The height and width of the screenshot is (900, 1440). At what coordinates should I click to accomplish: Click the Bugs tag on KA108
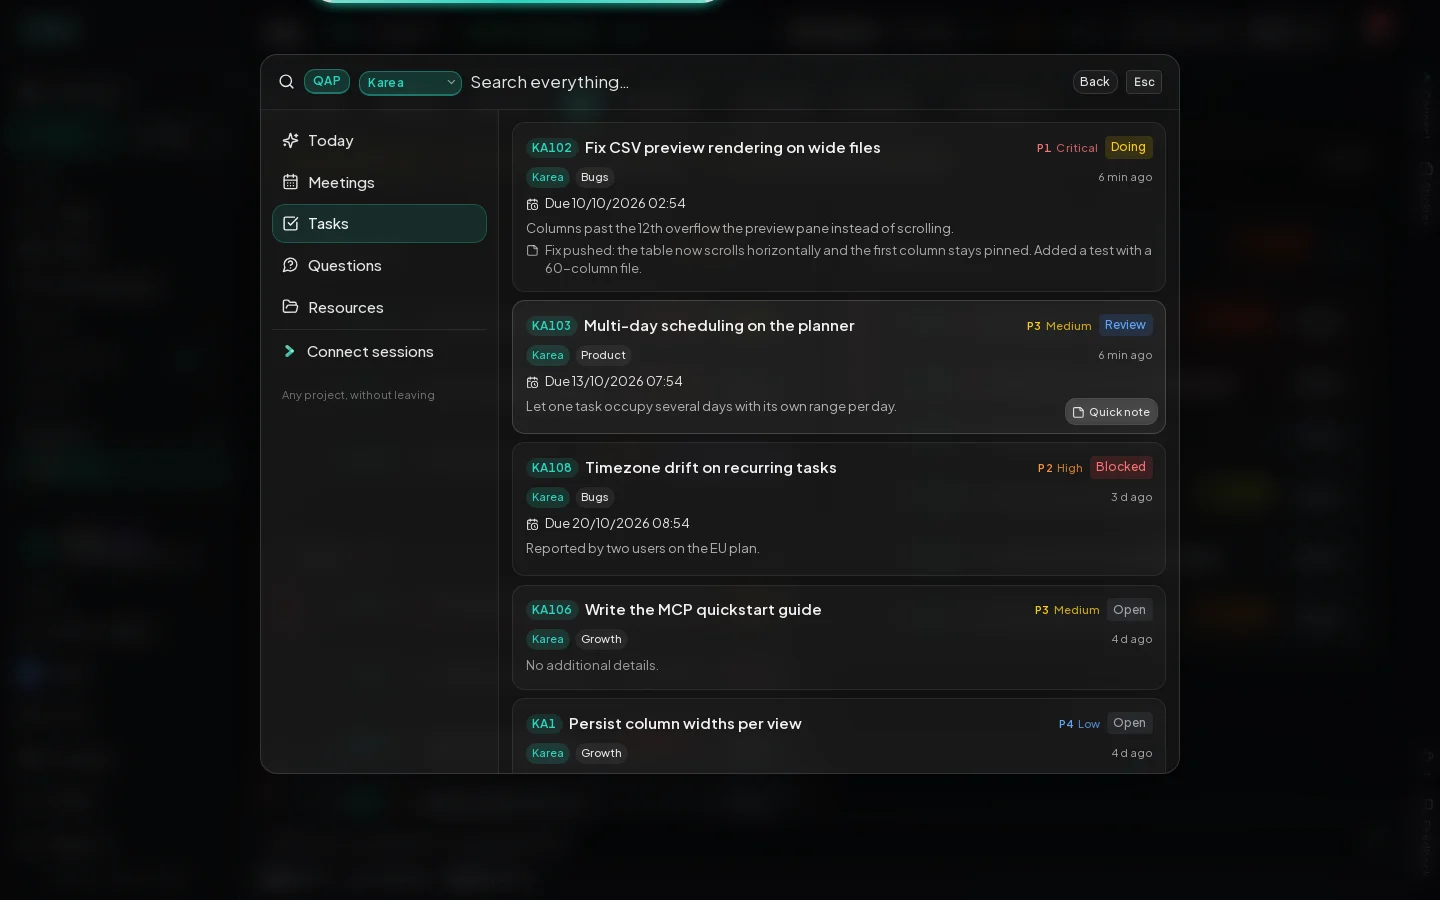pyautogui.click(x=594, y=497)
